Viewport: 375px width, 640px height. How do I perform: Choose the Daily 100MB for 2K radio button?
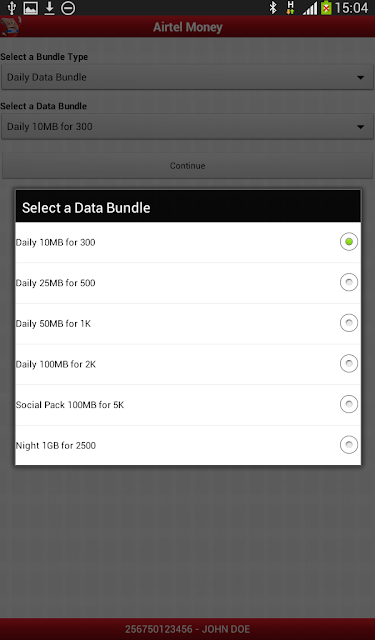349,363
